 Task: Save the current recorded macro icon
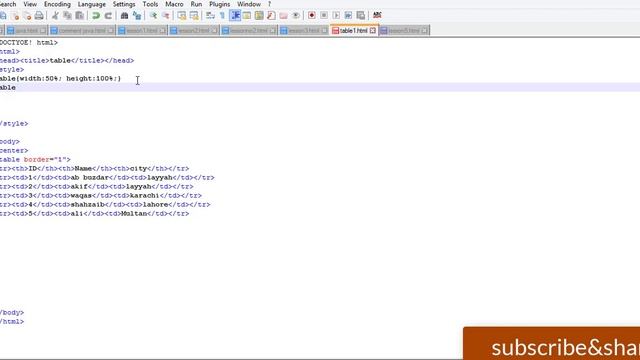[x=361, y=16]
